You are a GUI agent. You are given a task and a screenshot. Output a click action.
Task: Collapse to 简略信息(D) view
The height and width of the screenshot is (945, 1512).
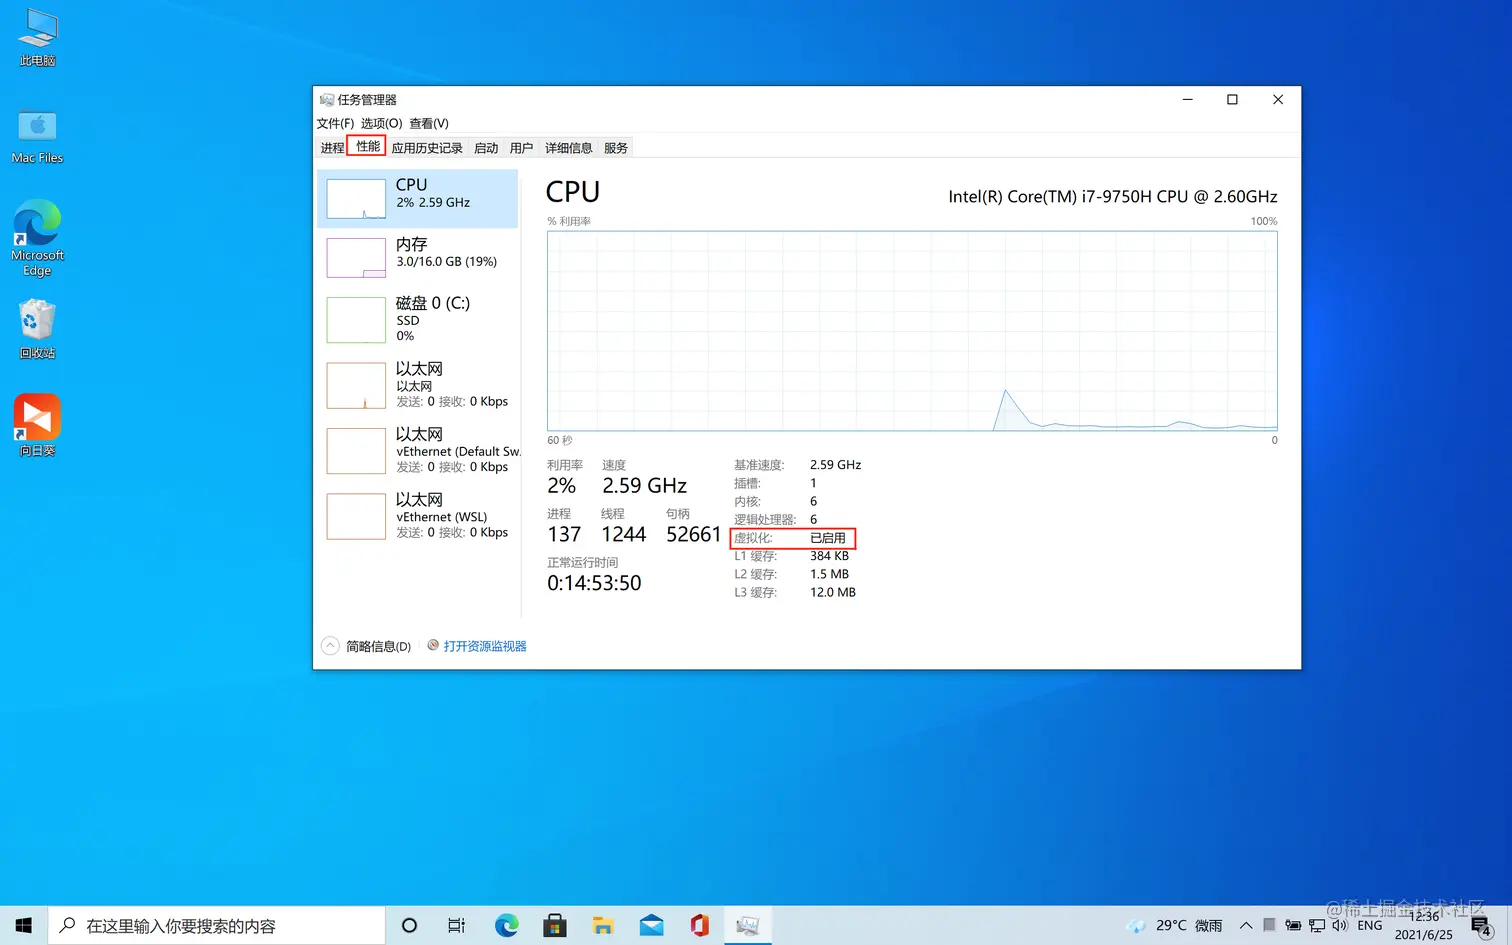tap(367, 646)
